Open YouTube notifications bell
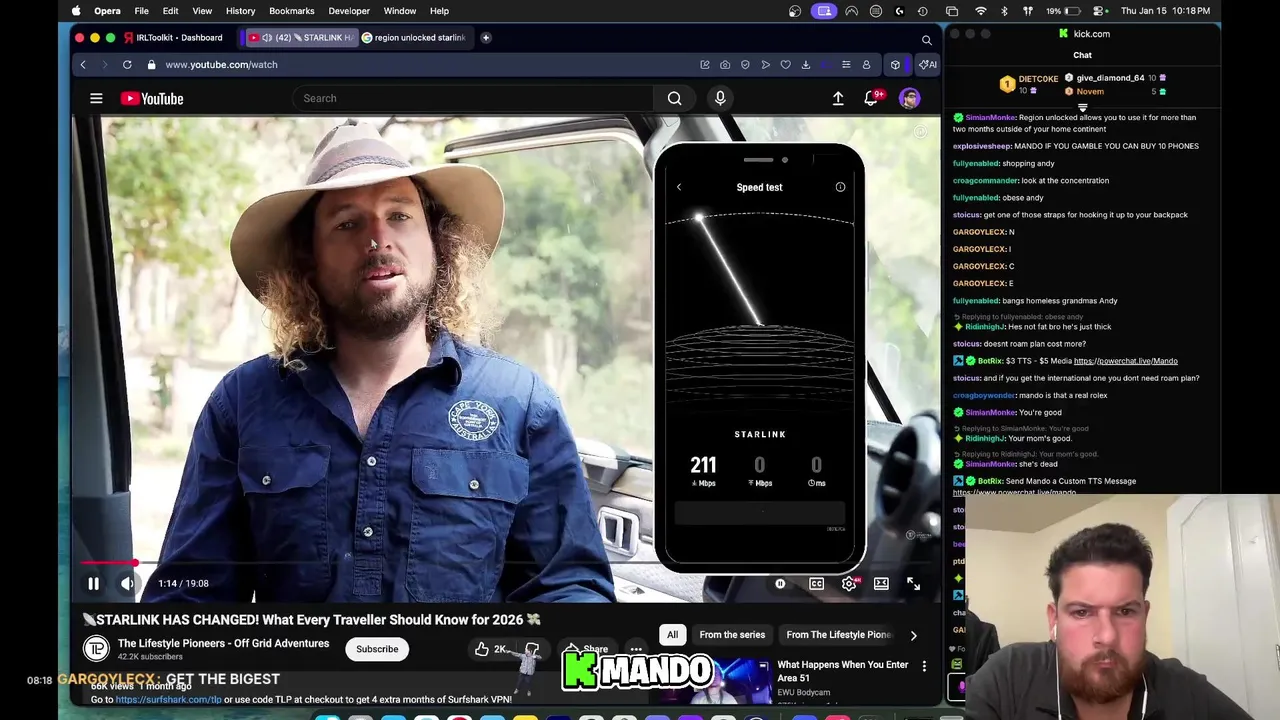 tap(872, 98)
